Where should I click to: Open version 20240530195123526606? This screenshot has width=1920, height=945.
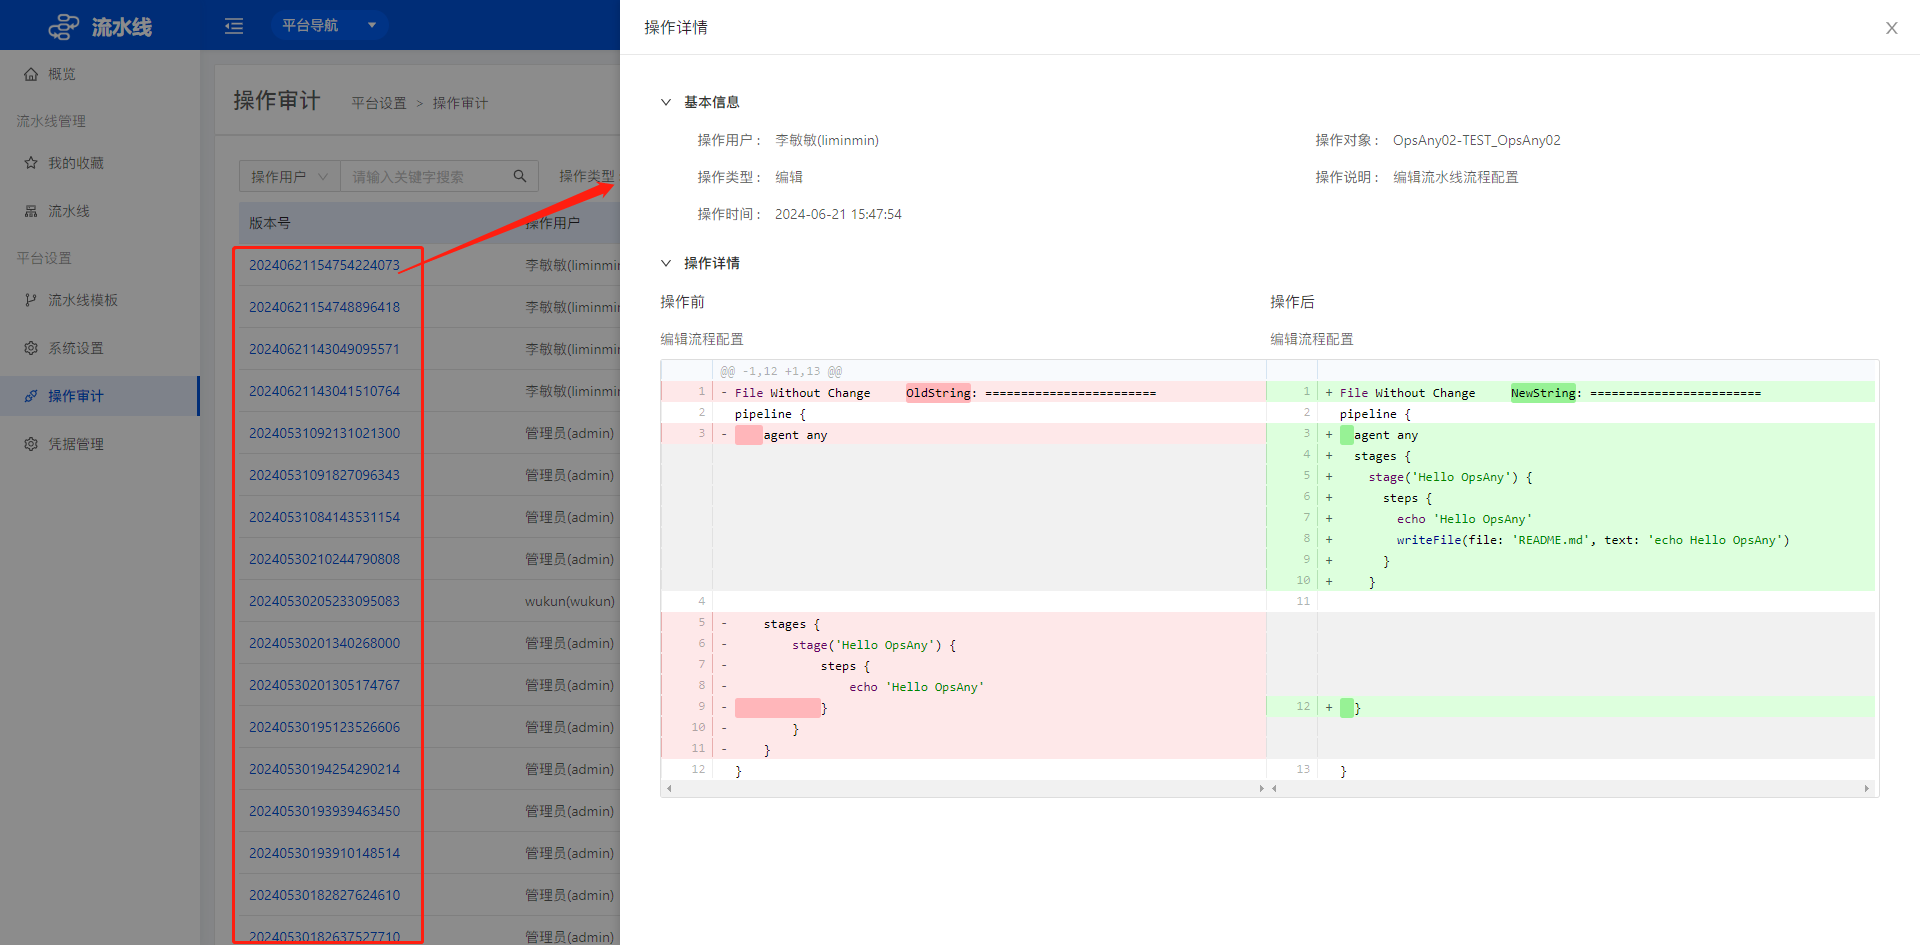pos(324,727)
